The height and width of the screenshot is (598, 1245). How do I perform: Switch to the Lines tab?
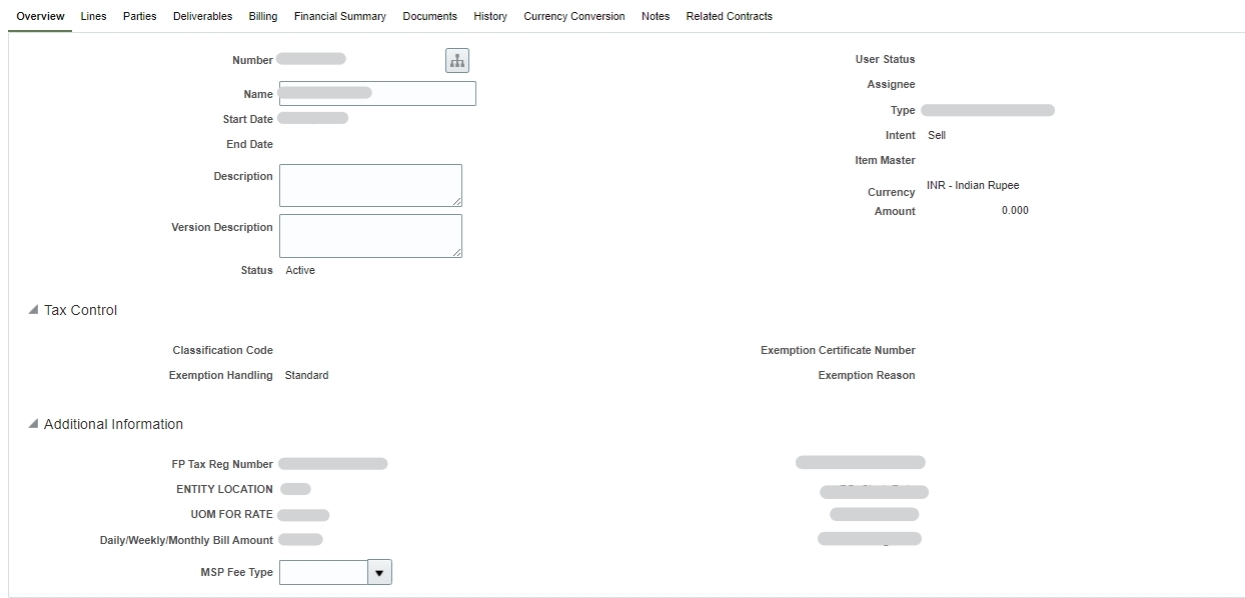(x=93, y=16)
